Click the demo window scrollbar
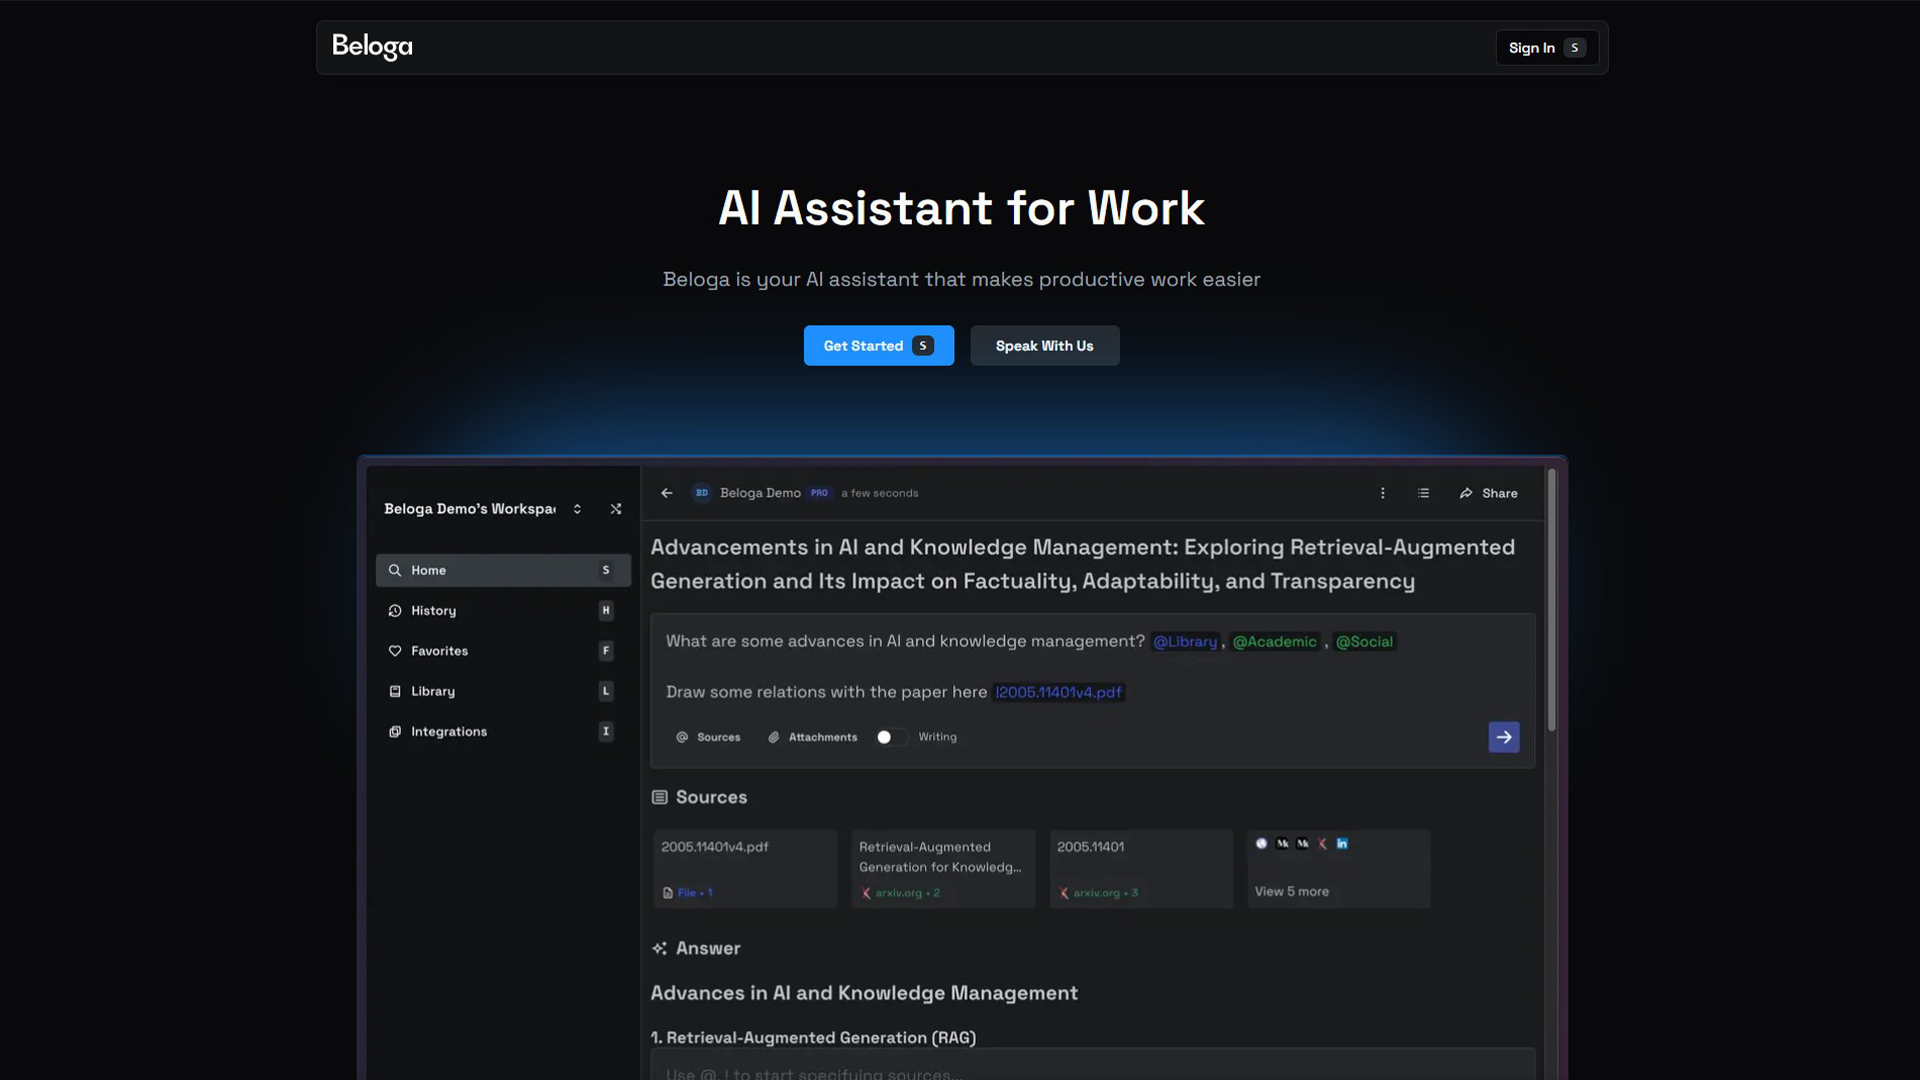 point(1552,600)
